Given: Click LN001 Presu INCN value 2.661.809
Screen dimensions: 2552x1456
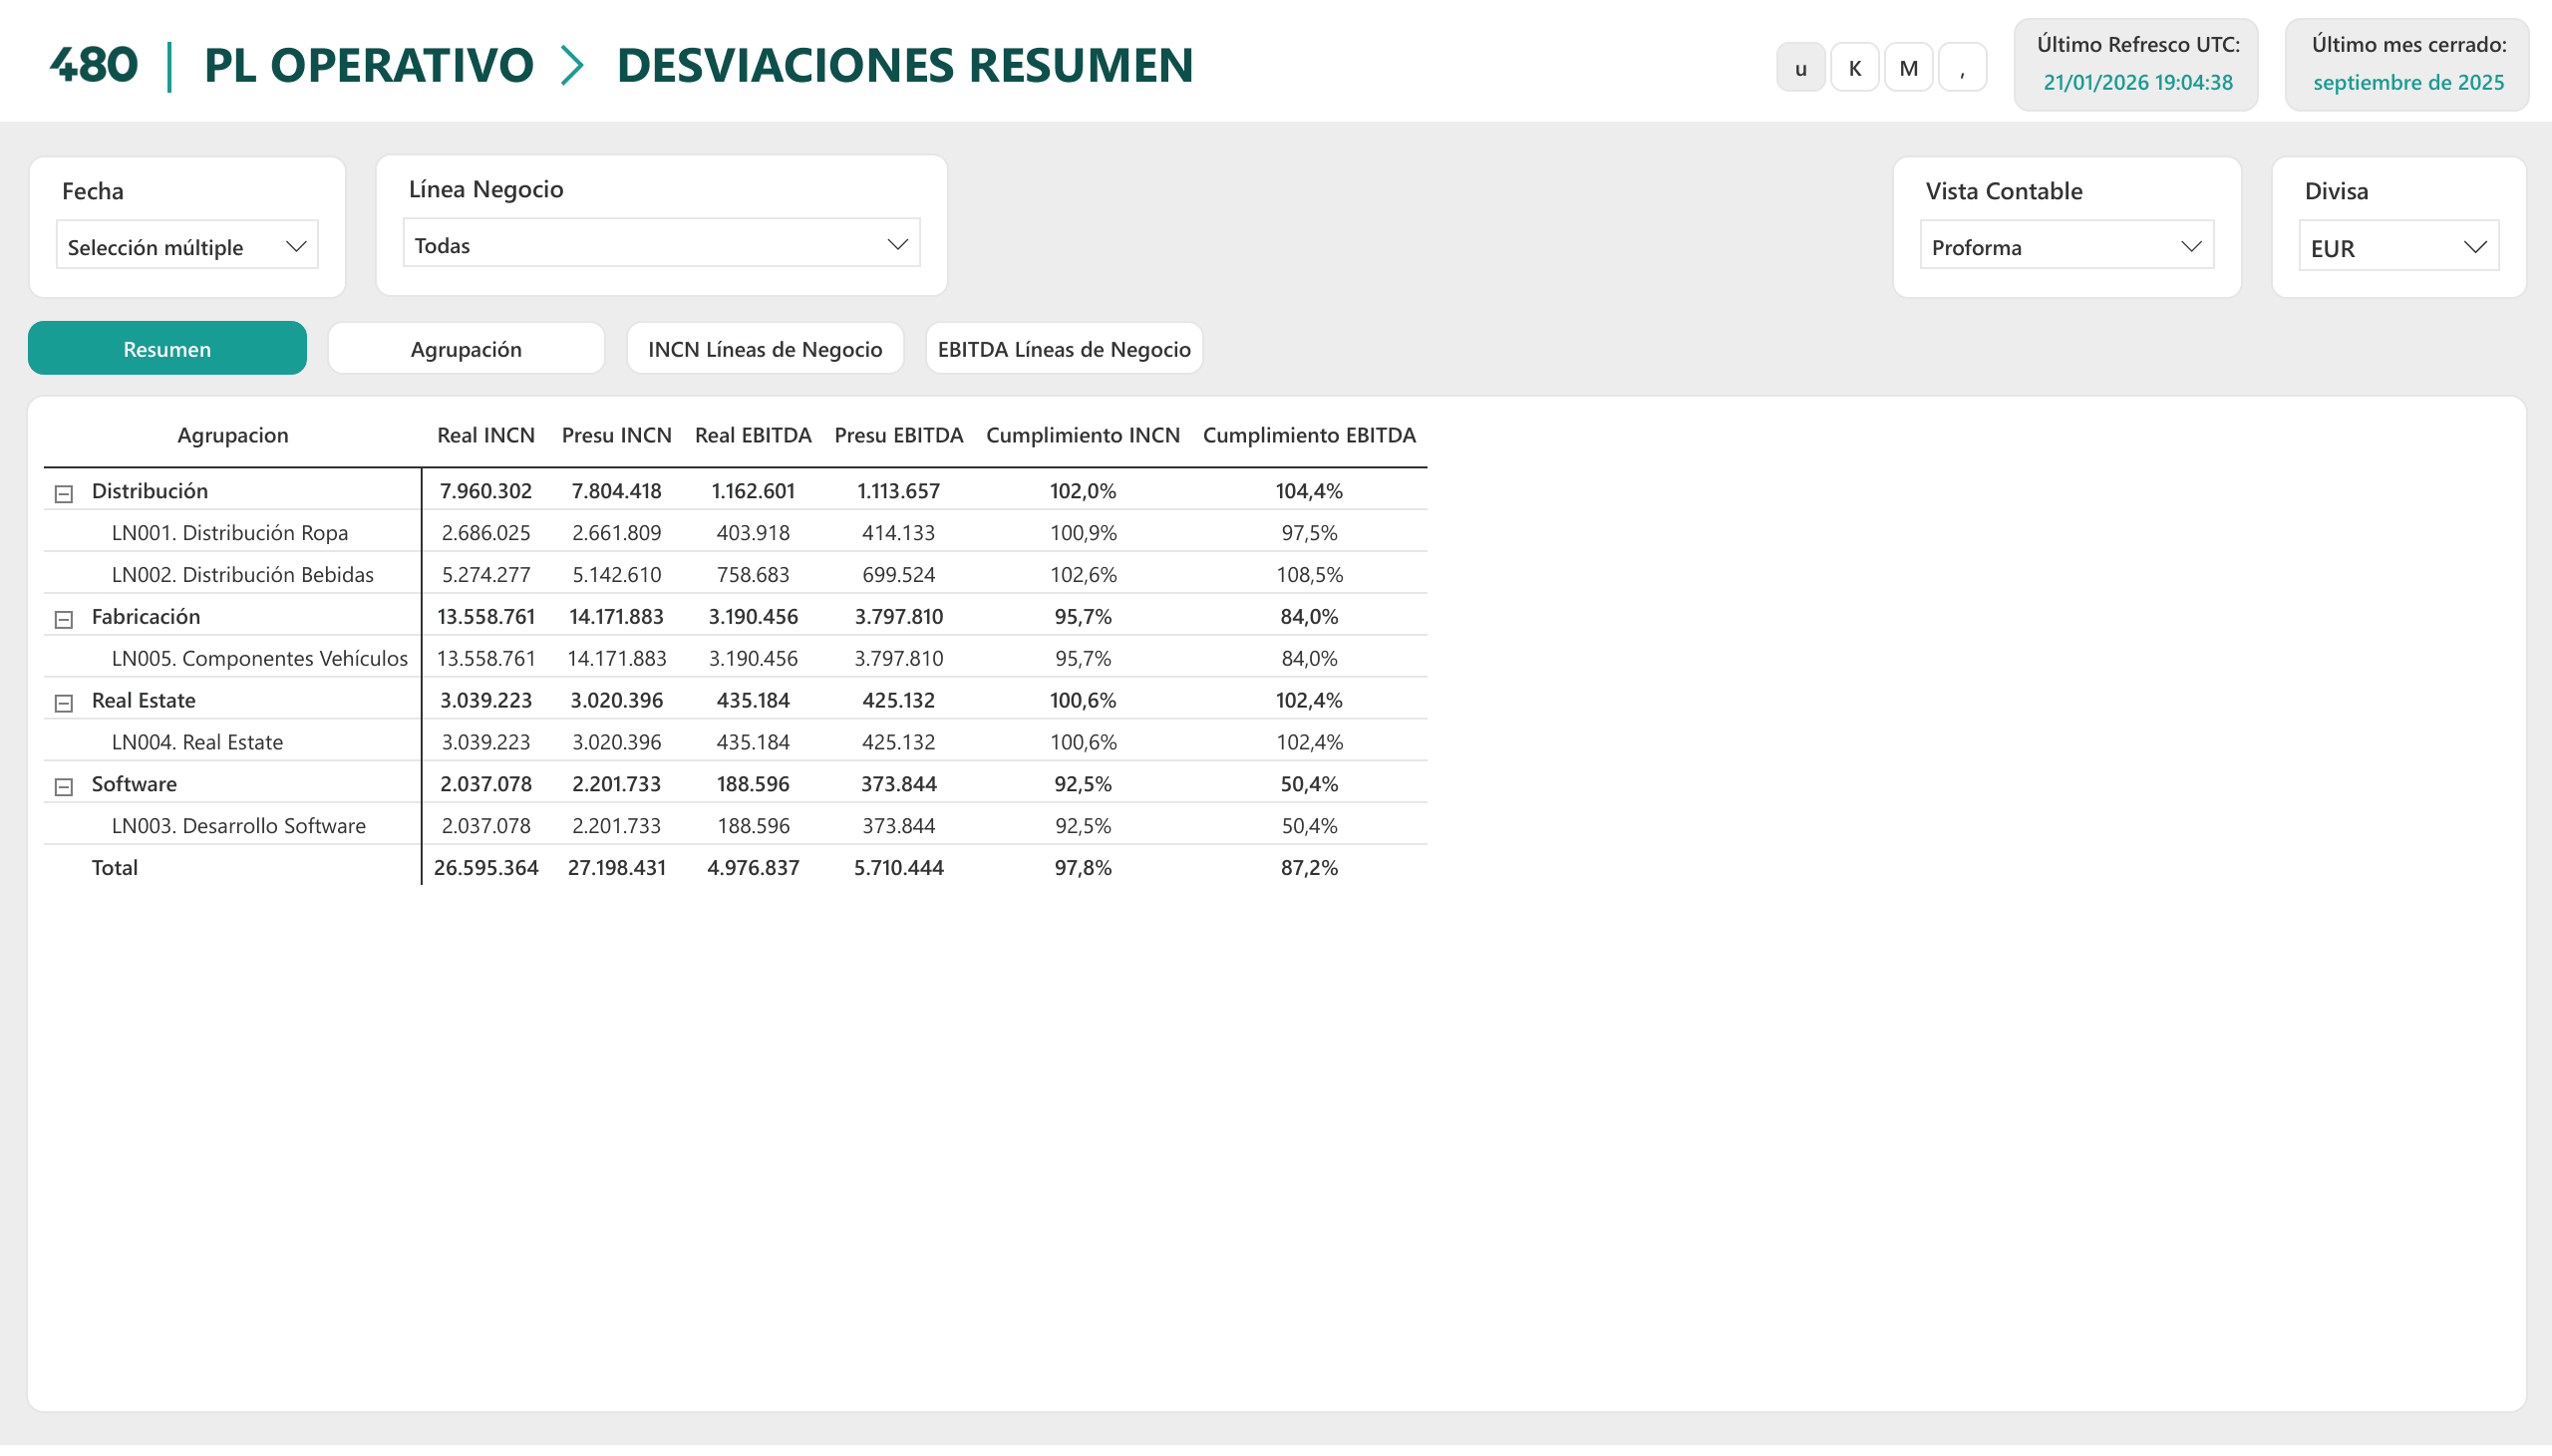Looking at the screenshot, I should (x=616, y=533).
